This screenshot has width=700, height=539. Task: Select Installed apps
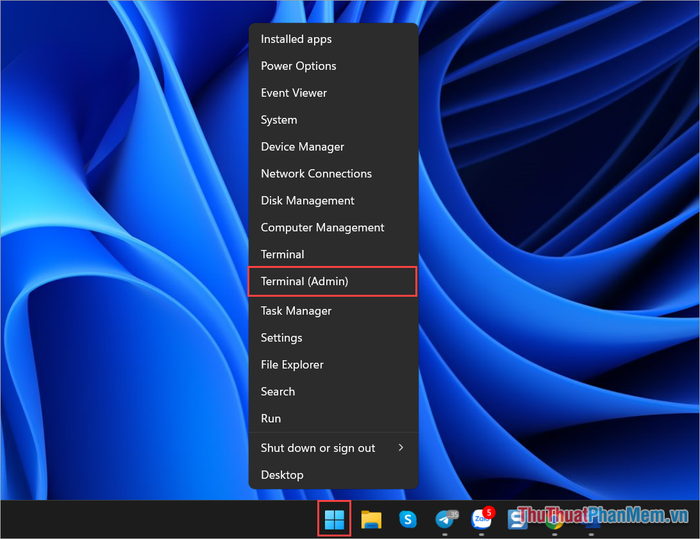click(333, 39)
